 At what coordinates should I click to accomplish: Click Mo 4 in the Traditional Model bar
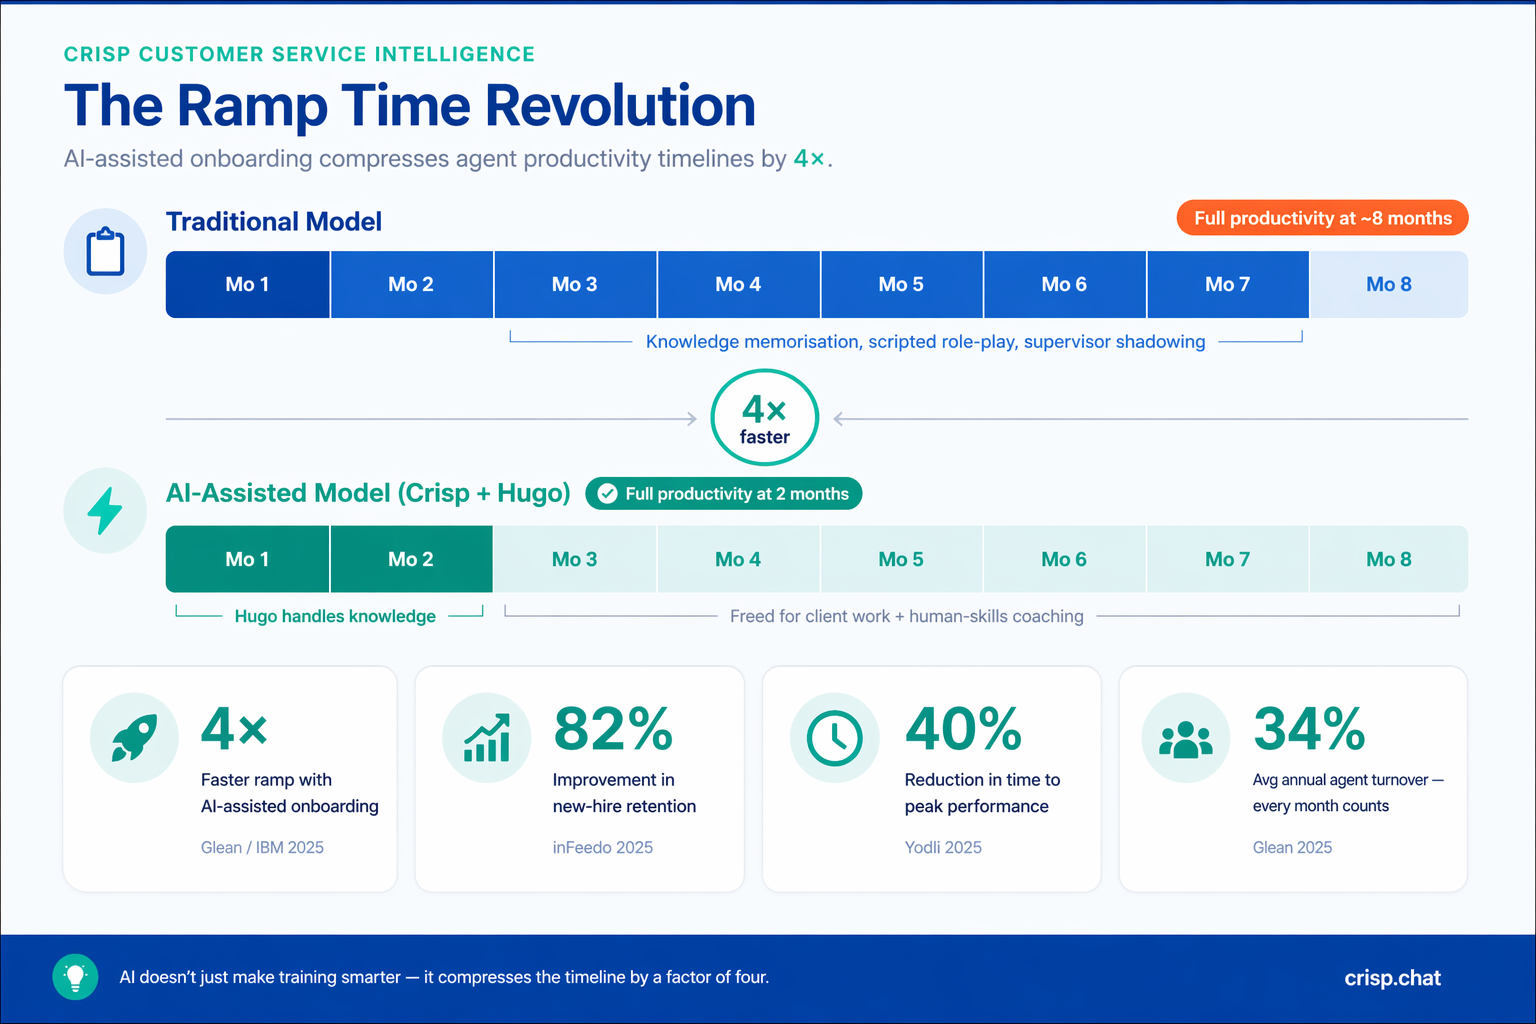pyautogui.click(x=738, y=285)
